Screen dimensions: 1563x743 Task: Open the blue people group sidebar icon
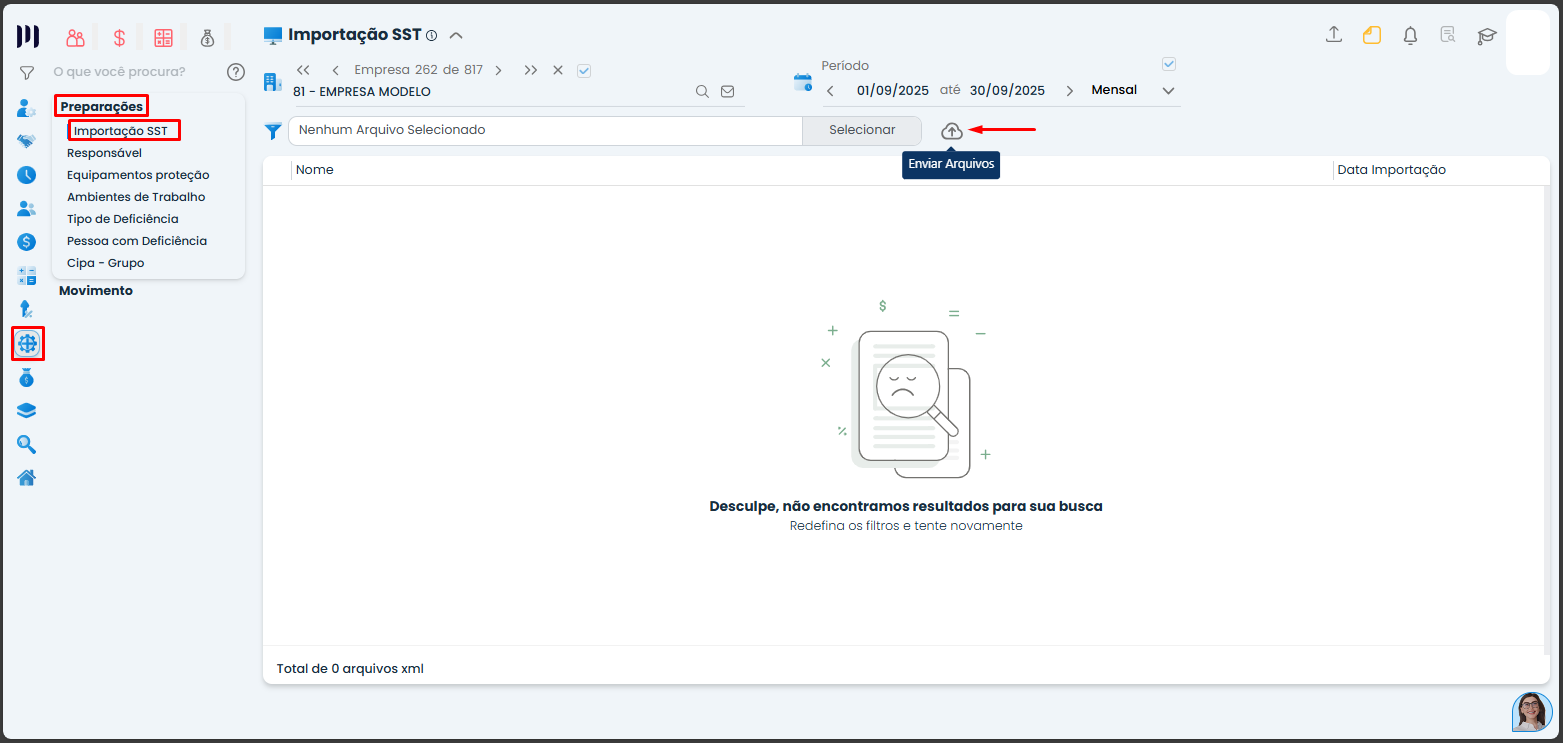27,209
